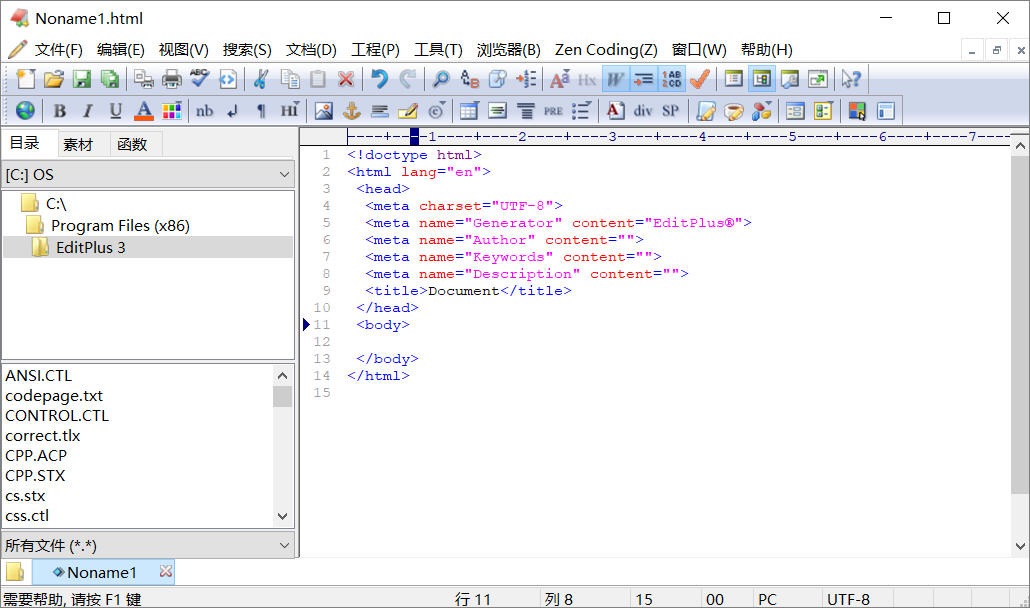
Task: Click the spell check ABC icon
Action: pos(199,79)
